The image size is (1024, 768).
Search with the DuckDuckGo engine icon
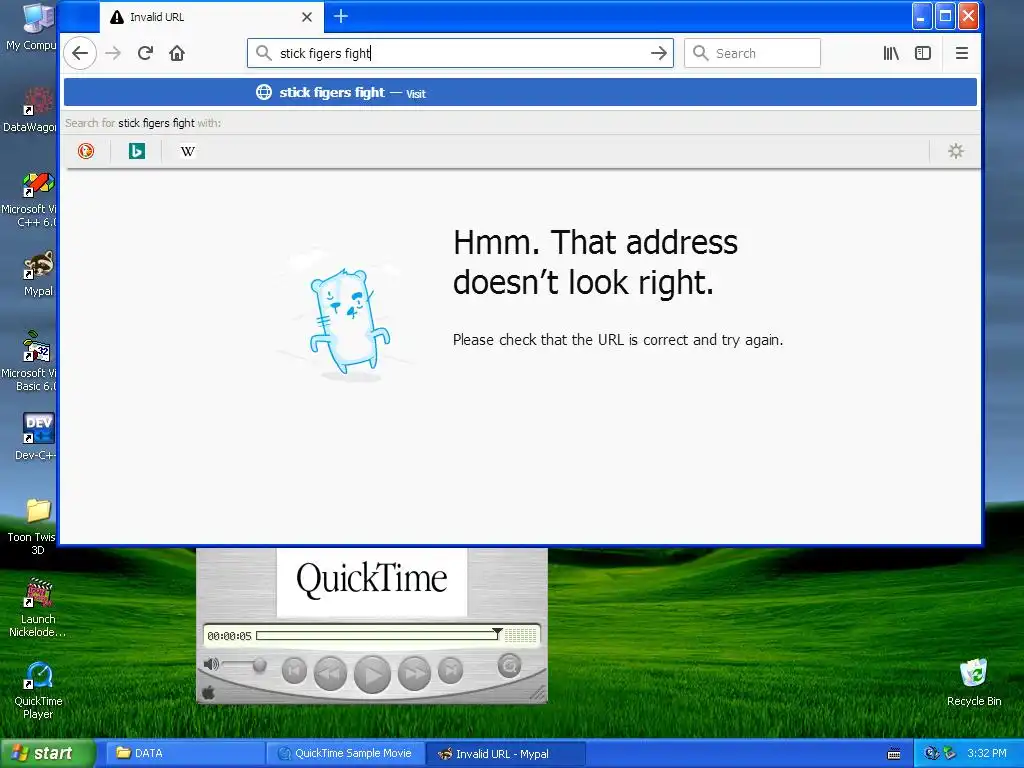tap(86, 151)
